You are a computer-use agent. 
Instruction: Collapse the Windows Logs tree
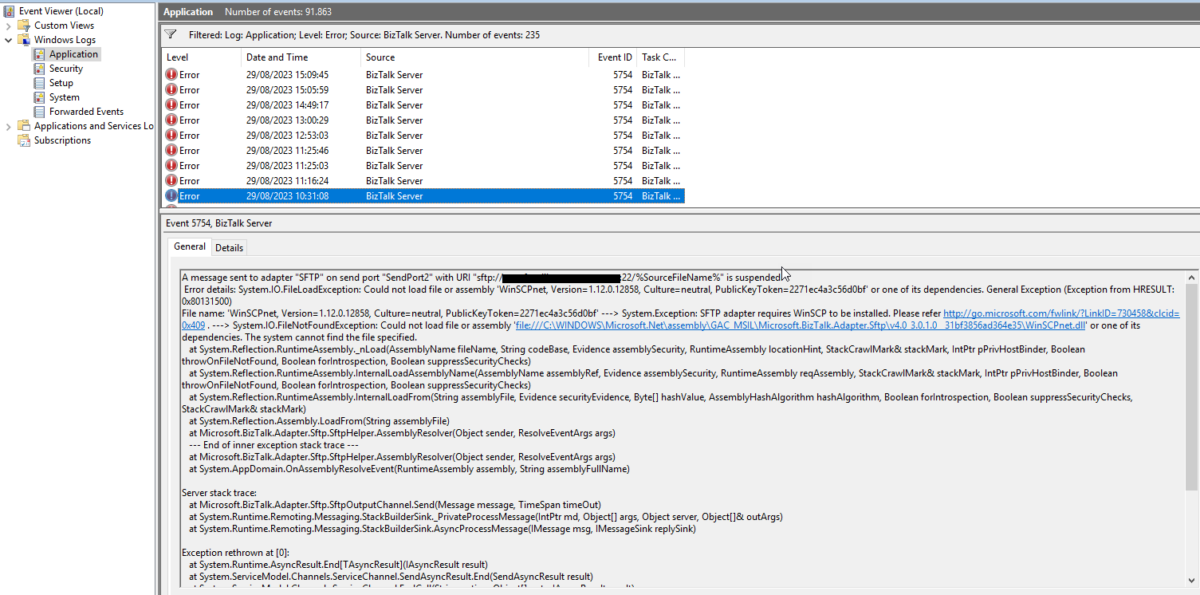[x=7, y=39]
